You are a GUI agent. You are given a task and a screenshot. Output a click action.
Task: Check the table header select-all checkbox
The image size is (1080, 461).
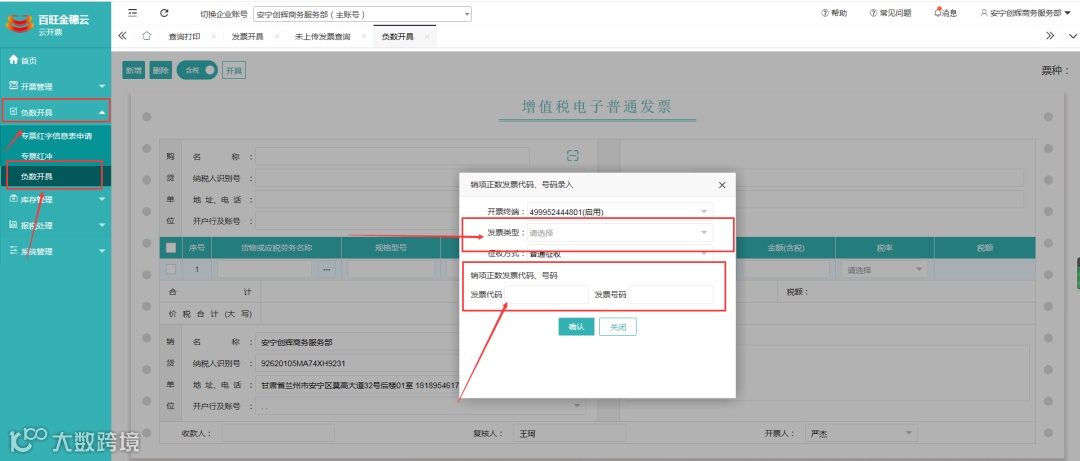(171, 248)
